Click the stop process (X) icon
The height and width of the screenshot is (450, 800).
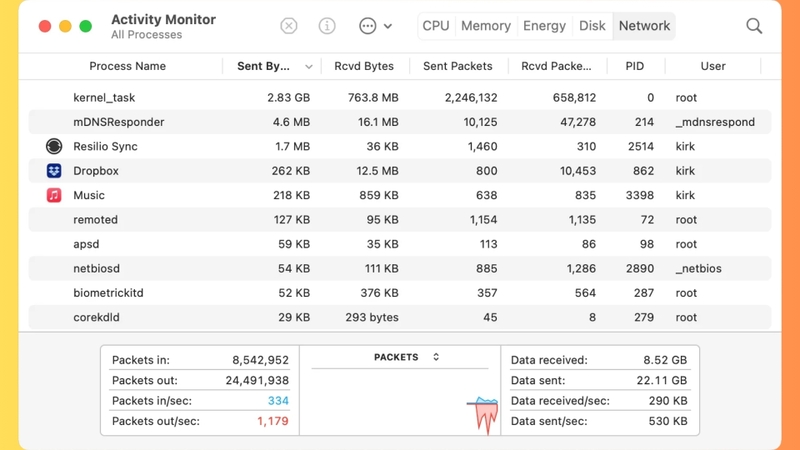tap(289, 26)
